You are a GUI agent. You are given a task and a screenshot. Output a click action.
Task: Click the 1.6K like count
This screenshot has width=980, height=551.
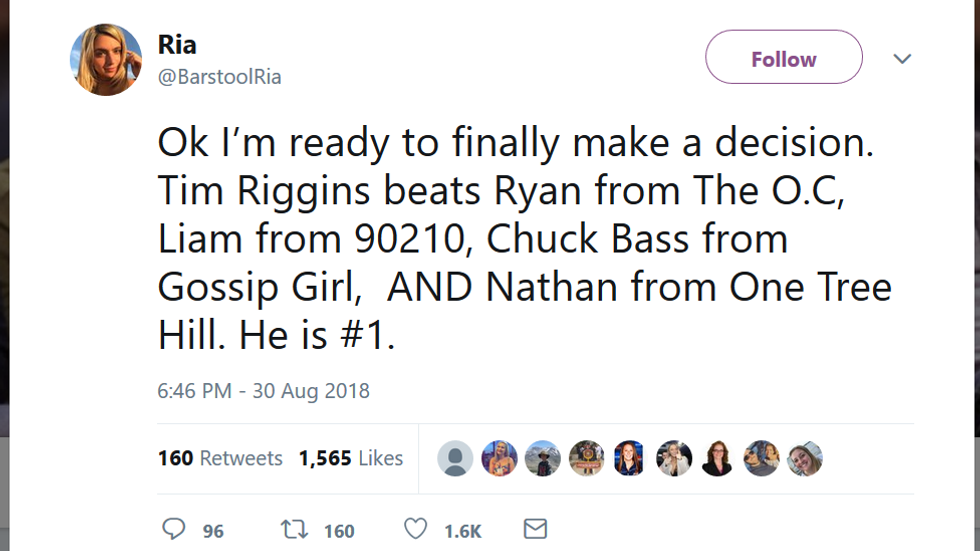[x=463, y=531]
